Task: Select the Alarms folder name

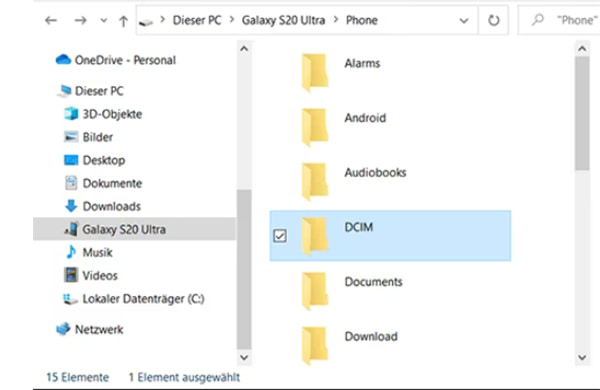Action: pyautogui.click(x=362, y=63)
